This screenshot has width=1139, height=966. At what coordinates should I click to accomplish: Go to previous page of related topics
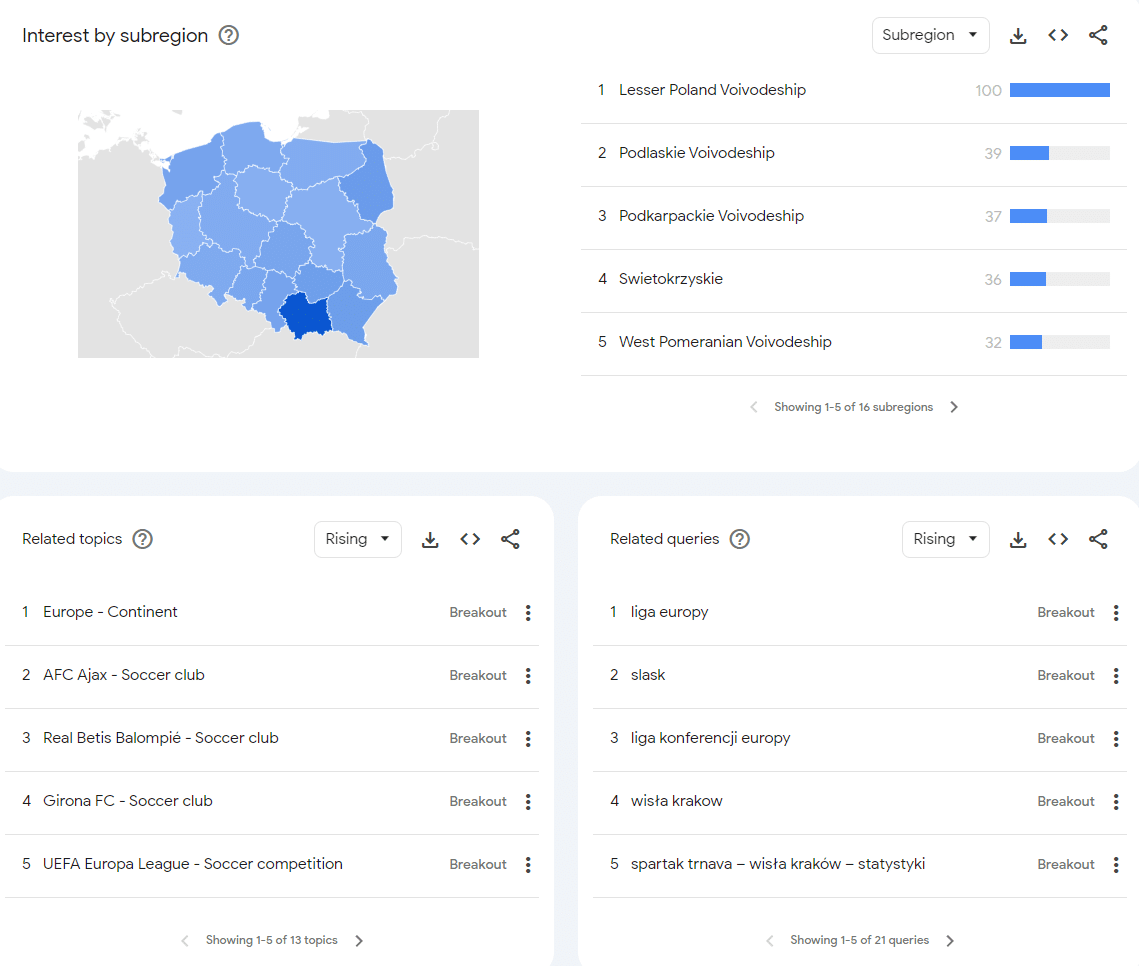click(185, 941)
